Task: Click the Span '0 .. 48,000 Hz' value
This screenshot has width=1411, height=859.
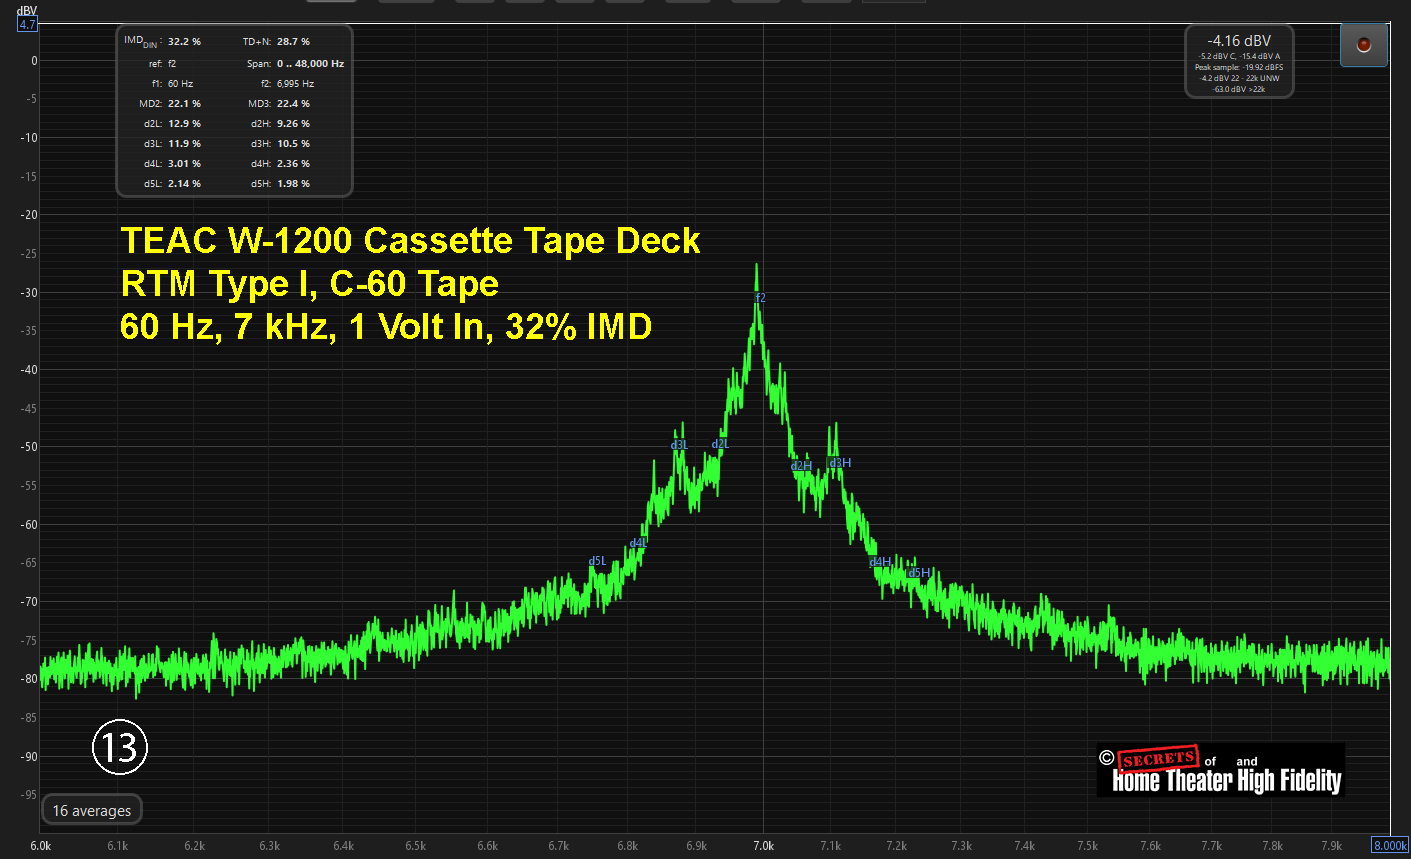Action: (310, 64)
